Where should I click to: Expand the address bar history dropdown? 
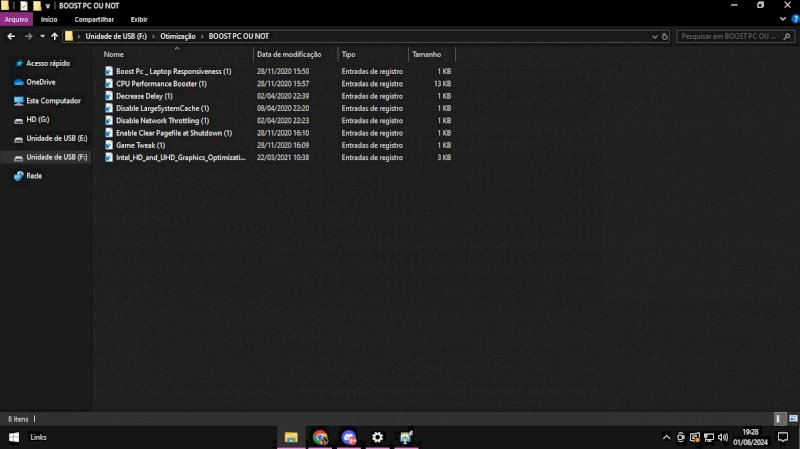point(652,36)
